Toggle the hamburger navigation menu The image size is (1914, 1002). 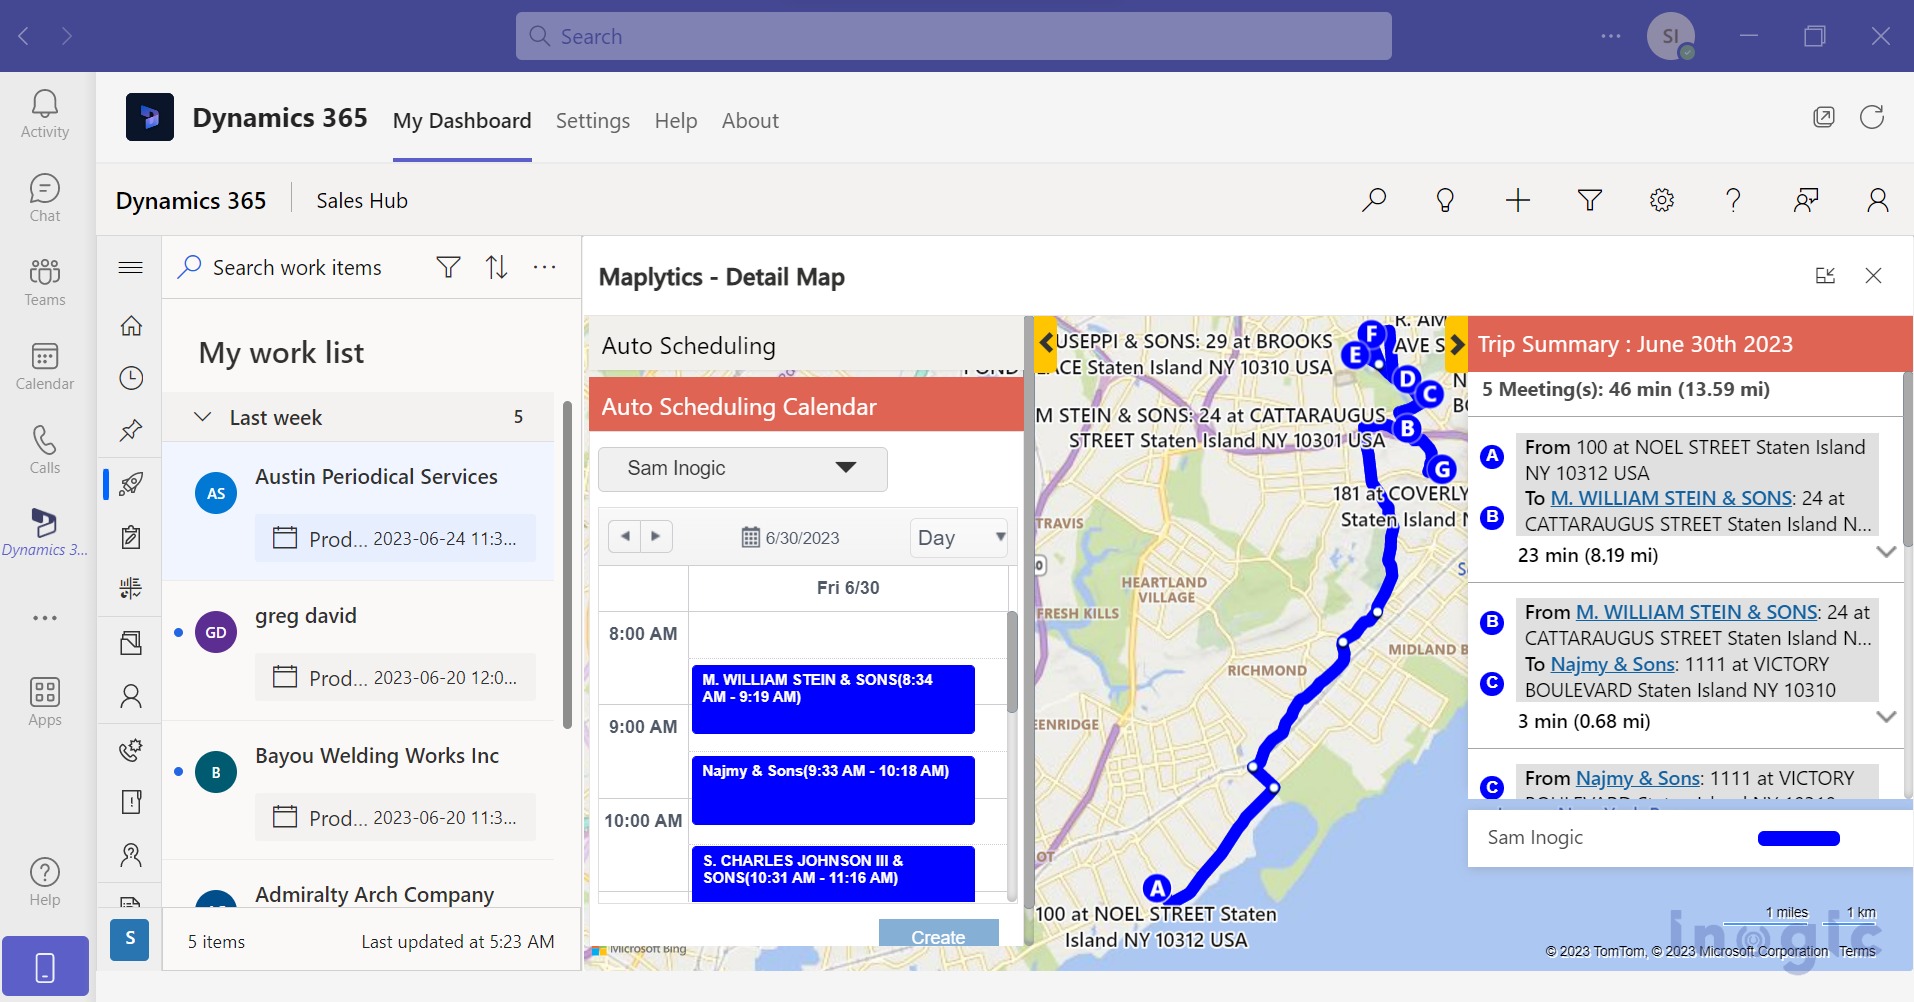(130, 267)
